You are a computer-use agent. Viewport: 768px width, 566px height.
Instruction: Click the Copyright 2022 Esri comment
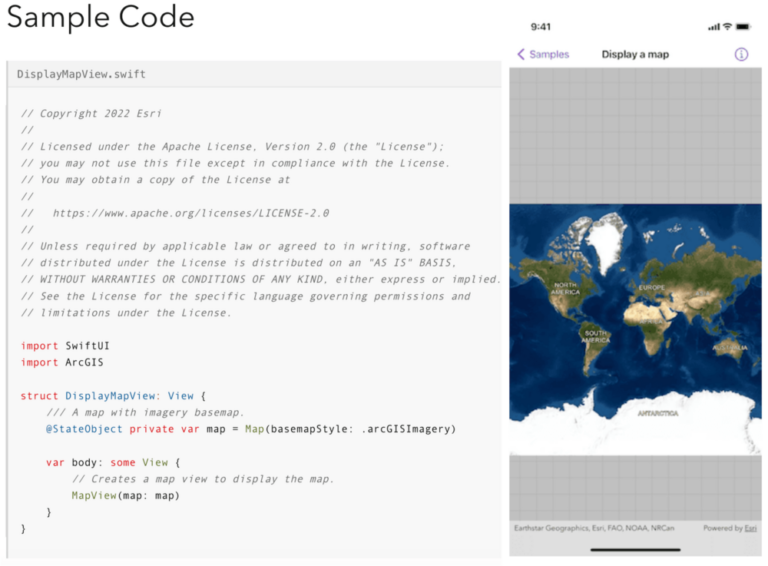click(91, 113)
